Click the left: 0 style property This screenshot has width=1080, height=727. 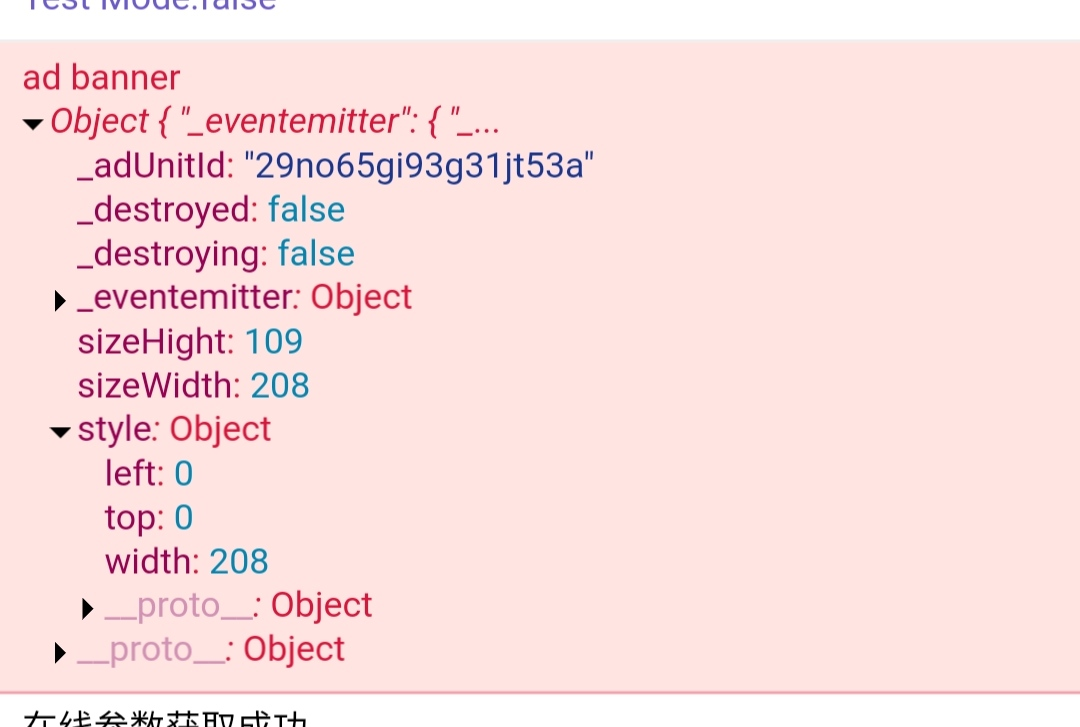coord(149,473)
